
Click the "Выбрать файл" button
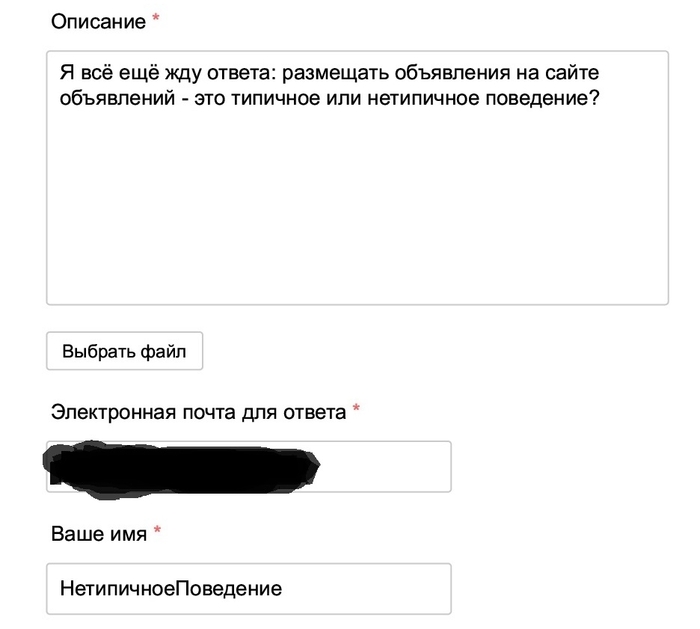(124, 352)
